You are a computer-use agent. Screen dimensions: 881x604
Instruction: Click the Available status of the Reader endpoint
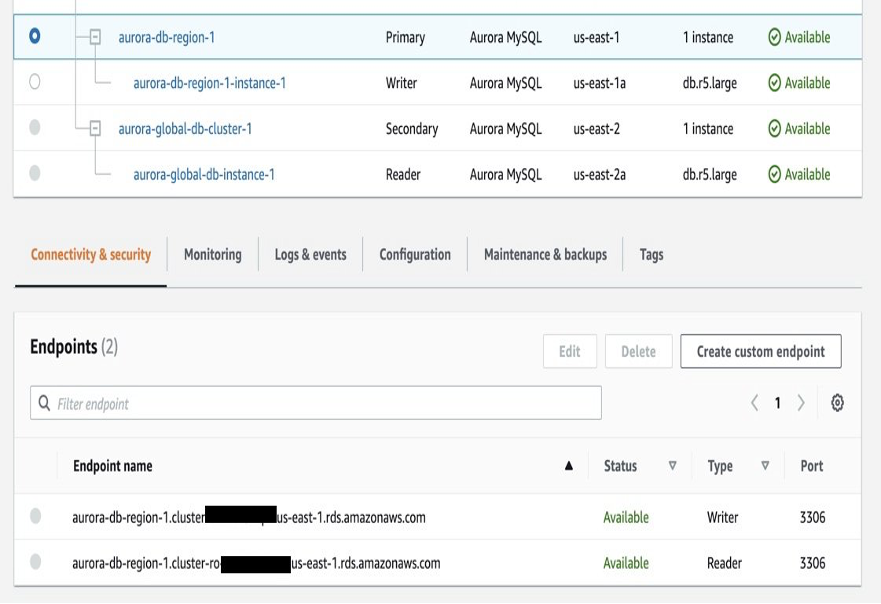(626, 563)
